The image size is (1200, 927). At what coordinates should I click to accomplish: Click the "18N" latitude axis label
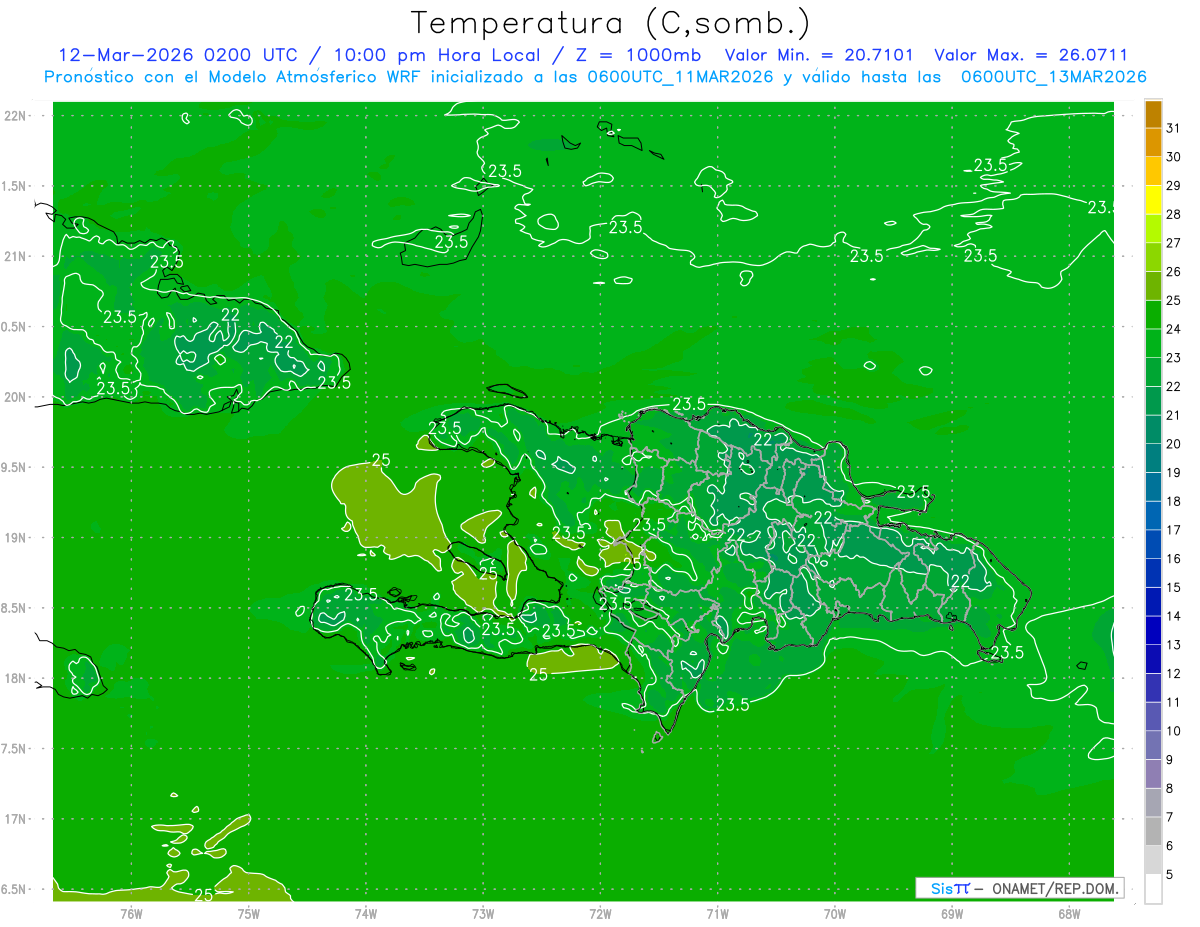[x=16, y=678]
